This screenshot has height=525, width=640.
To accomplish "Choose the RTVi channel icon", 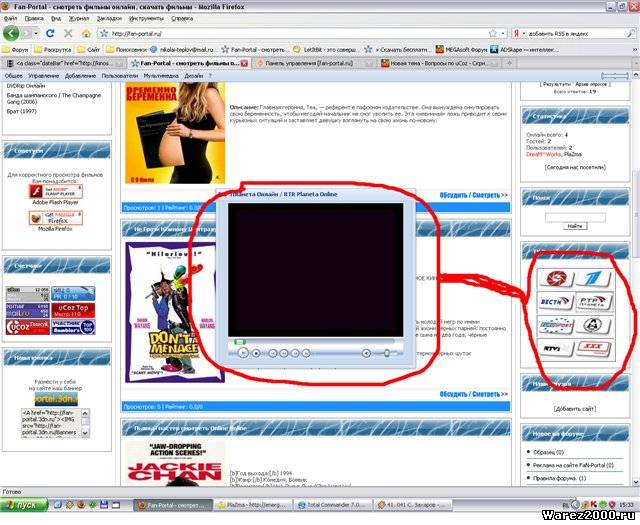I will [557, 346].
